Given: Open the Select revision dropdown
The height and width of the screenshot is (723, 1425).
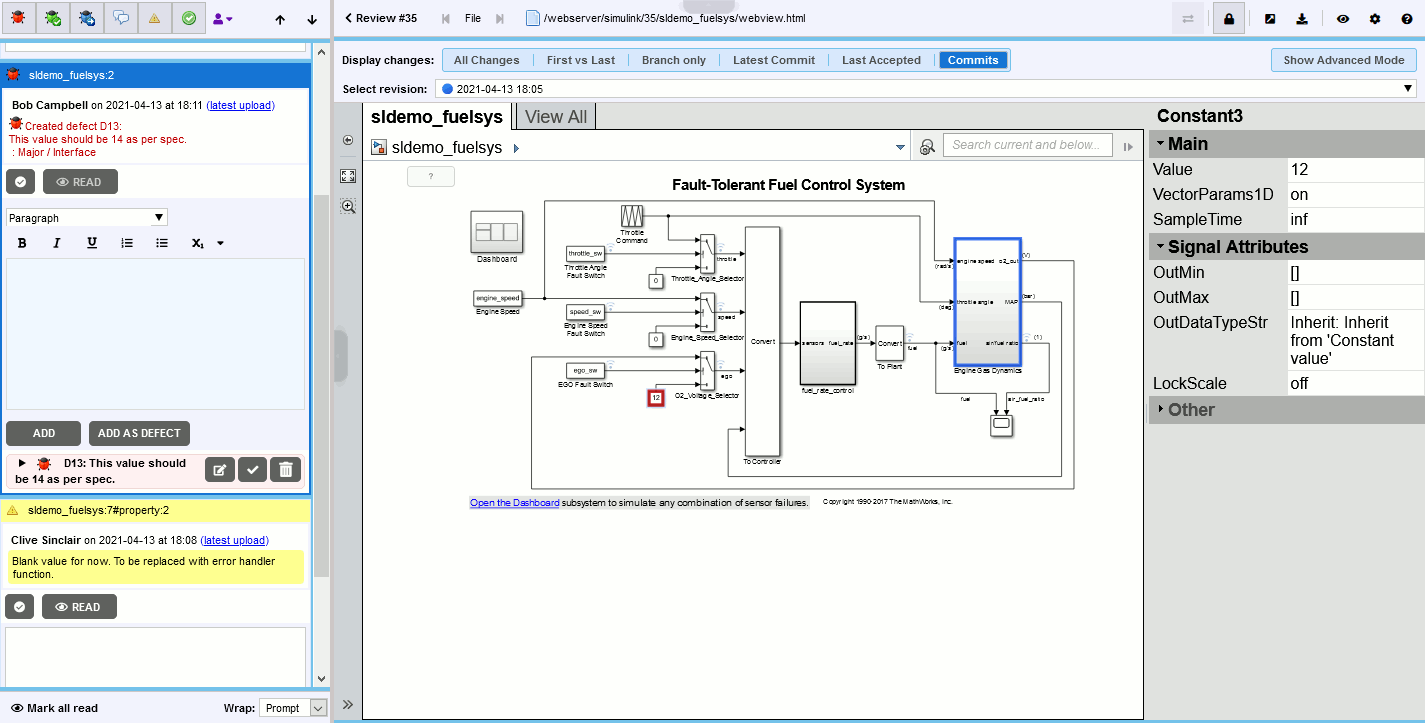Looking at the screenshot, I should pos(926,89).
